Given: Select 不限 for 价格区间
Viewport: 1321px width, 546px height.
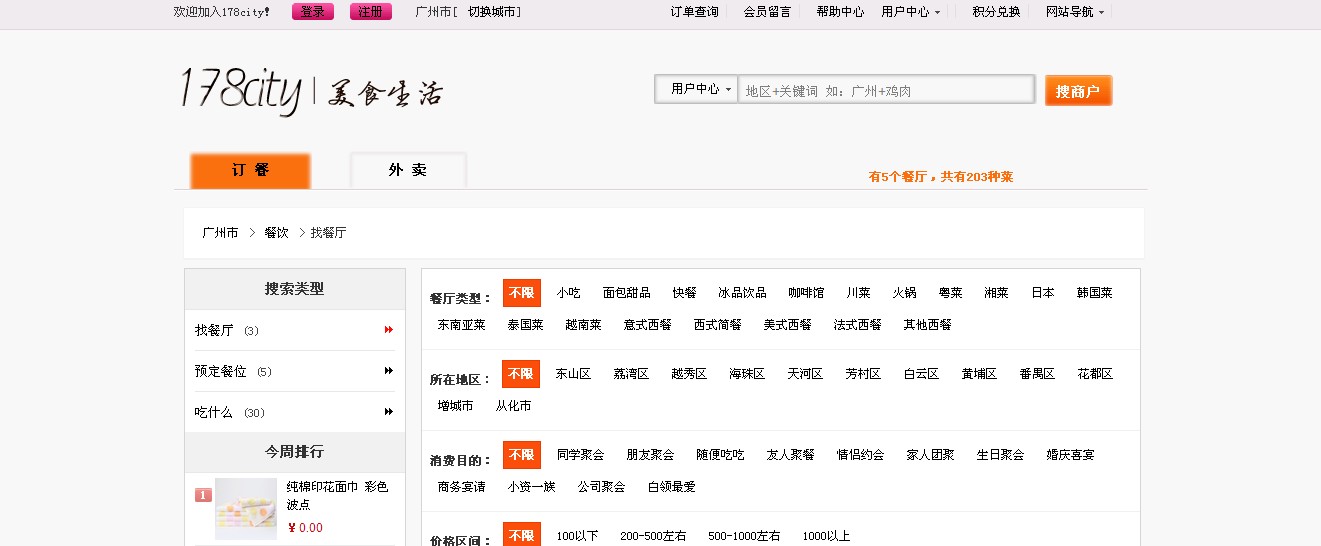Looking at the screenshot, I should tap(521, 535).
